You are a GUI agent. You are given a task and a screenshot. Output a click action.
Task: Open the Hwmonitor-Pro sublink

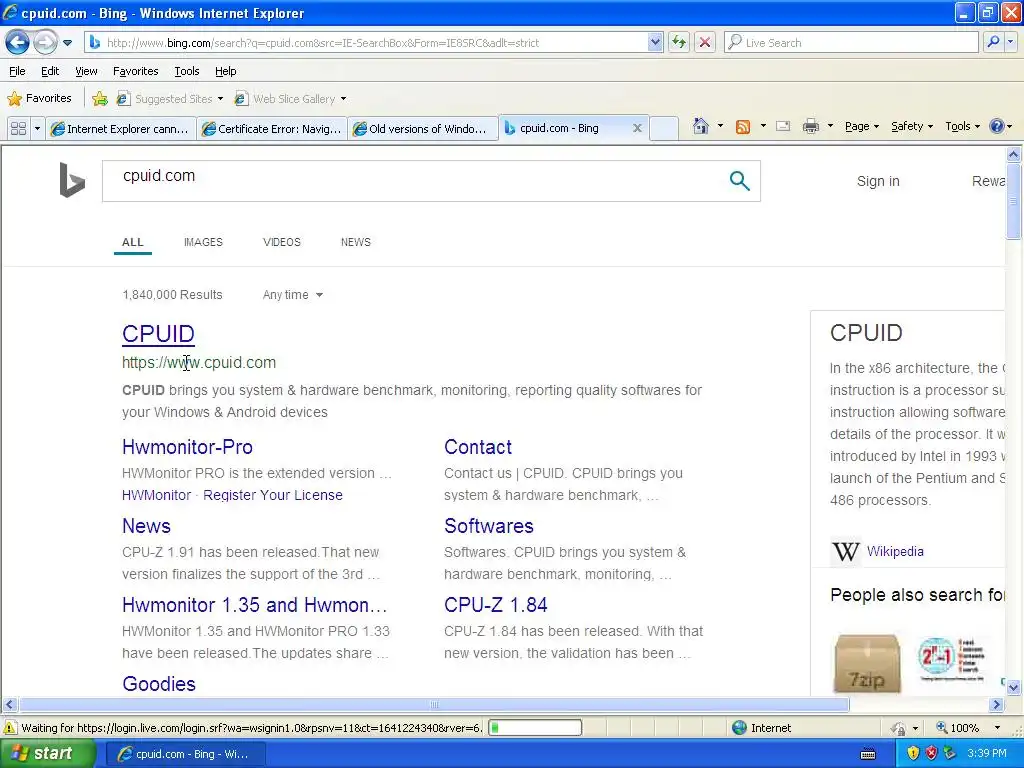click(187, 447)
